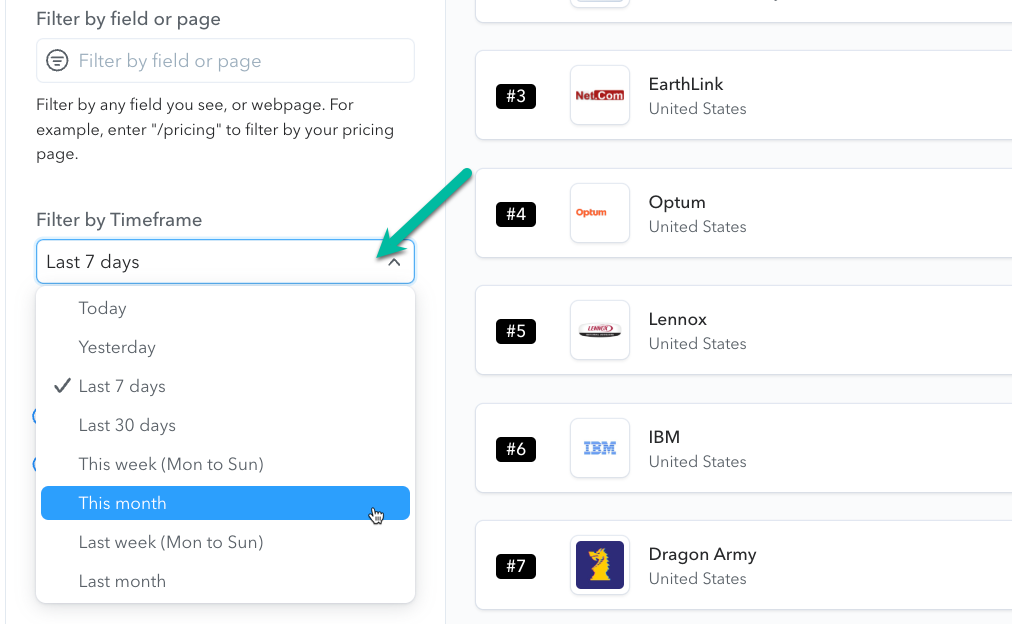Click the Dragon Army logo
The width and height of the screenshot is (1012, 624).
[x=600, y=565]
